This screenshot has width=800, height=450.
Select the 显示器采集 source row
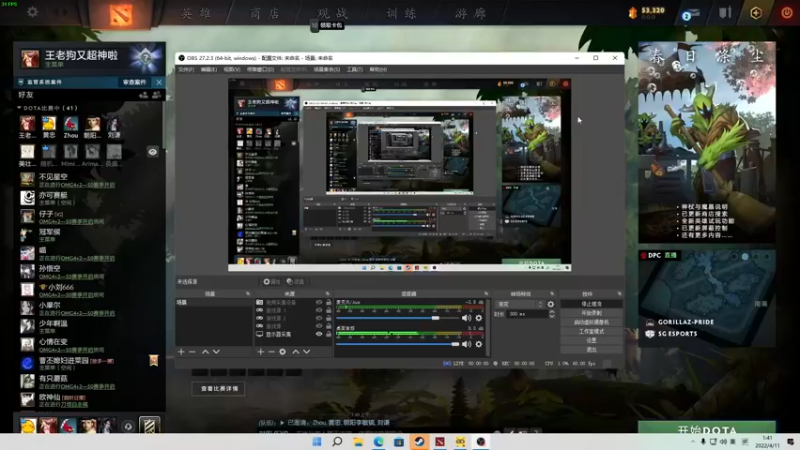pos(293,334)
